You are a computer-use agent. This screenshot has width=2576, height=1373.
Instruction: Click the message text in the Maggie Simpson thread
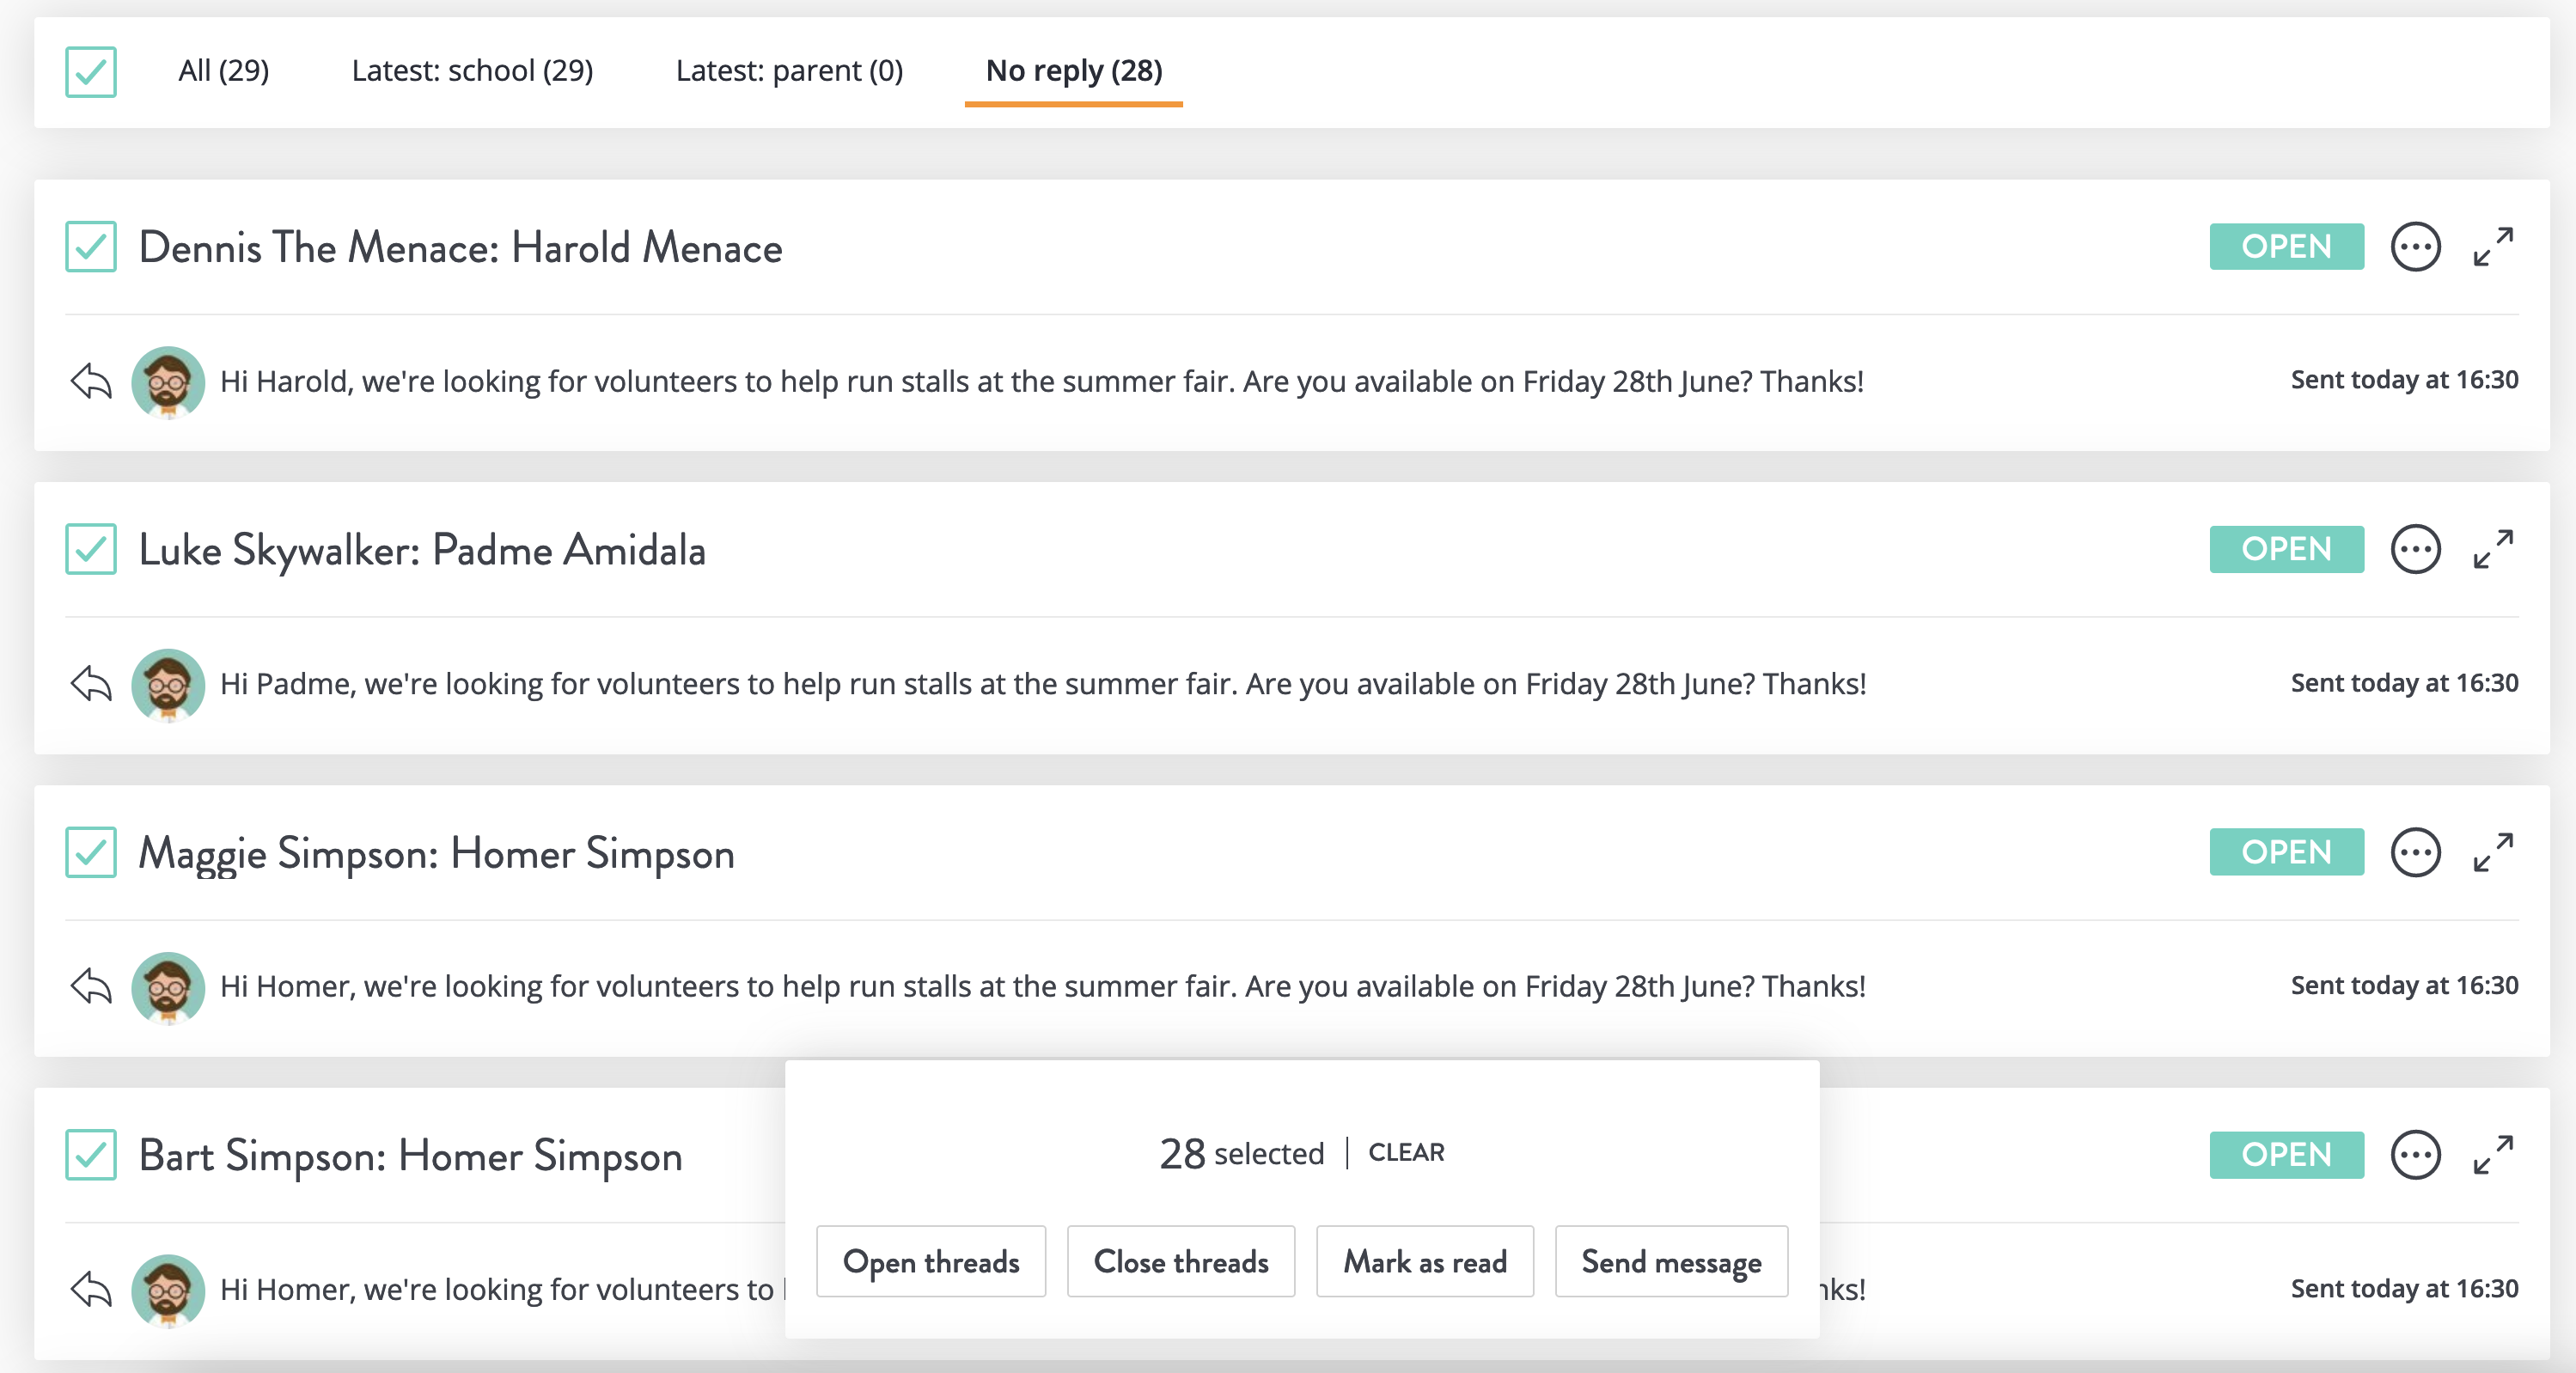coord(1043,986)
